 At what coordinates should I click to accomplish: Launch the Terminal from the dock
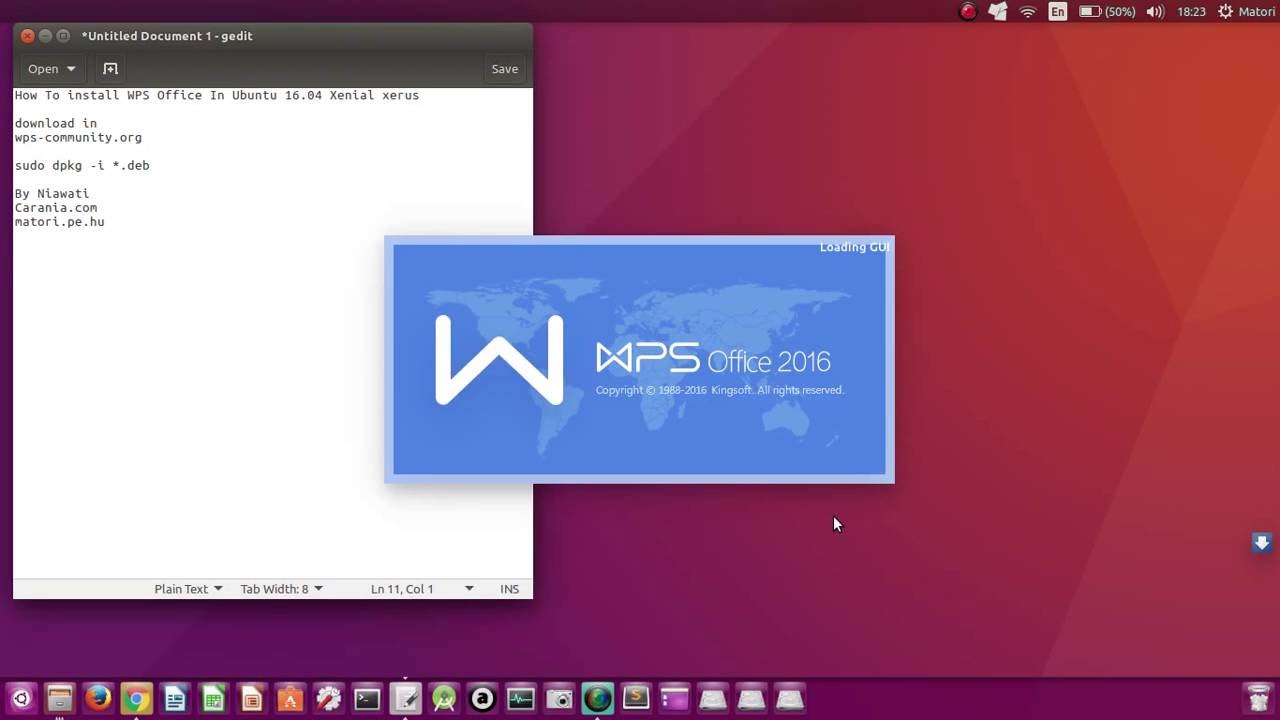tap(367, 698)
